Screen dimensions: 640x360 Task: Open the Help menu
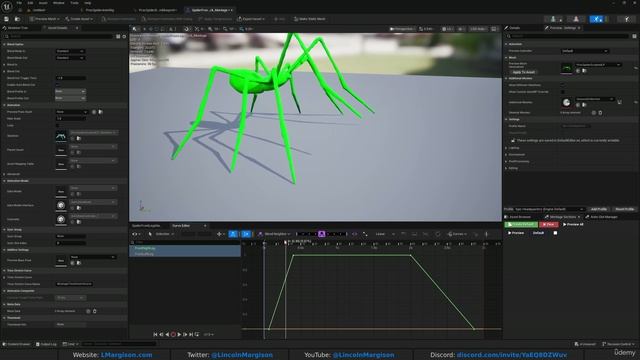pos(87,2)
